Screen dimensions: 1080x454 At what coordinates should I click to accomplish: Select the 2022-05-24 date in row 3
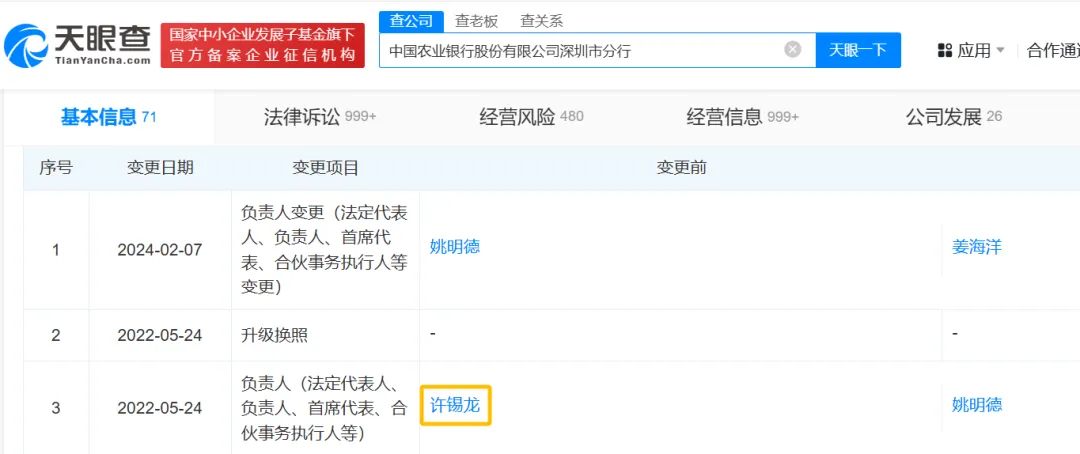tap(160, 408)
